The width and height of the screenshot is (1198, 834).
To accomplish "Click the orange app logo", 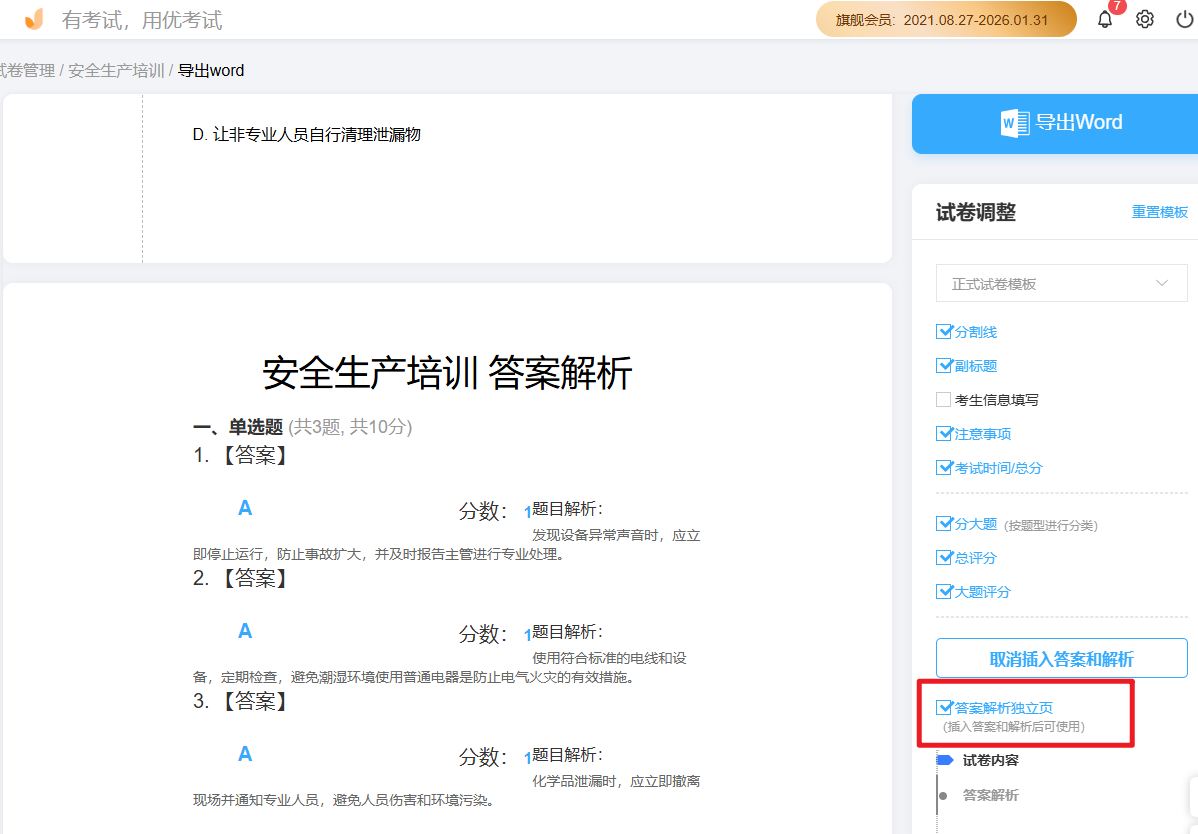I will [33, 18].
